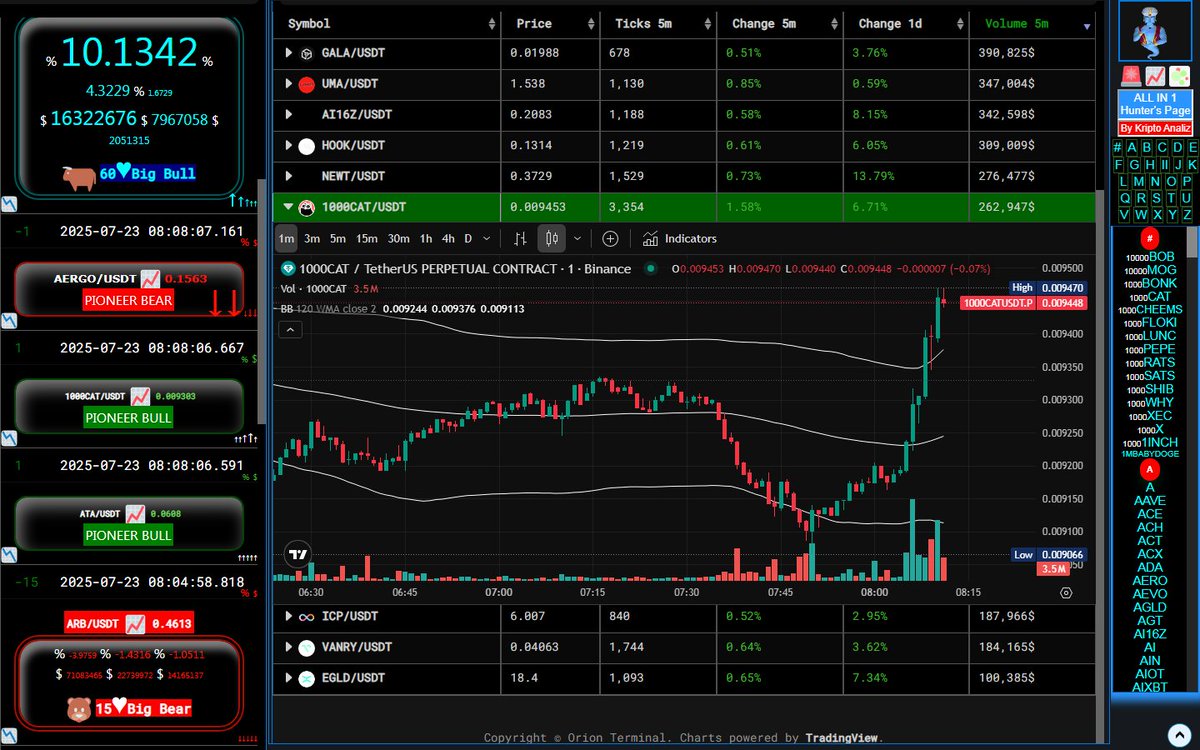
Task: Sort table by Volume 5m column
Action: coord(1033,23)
